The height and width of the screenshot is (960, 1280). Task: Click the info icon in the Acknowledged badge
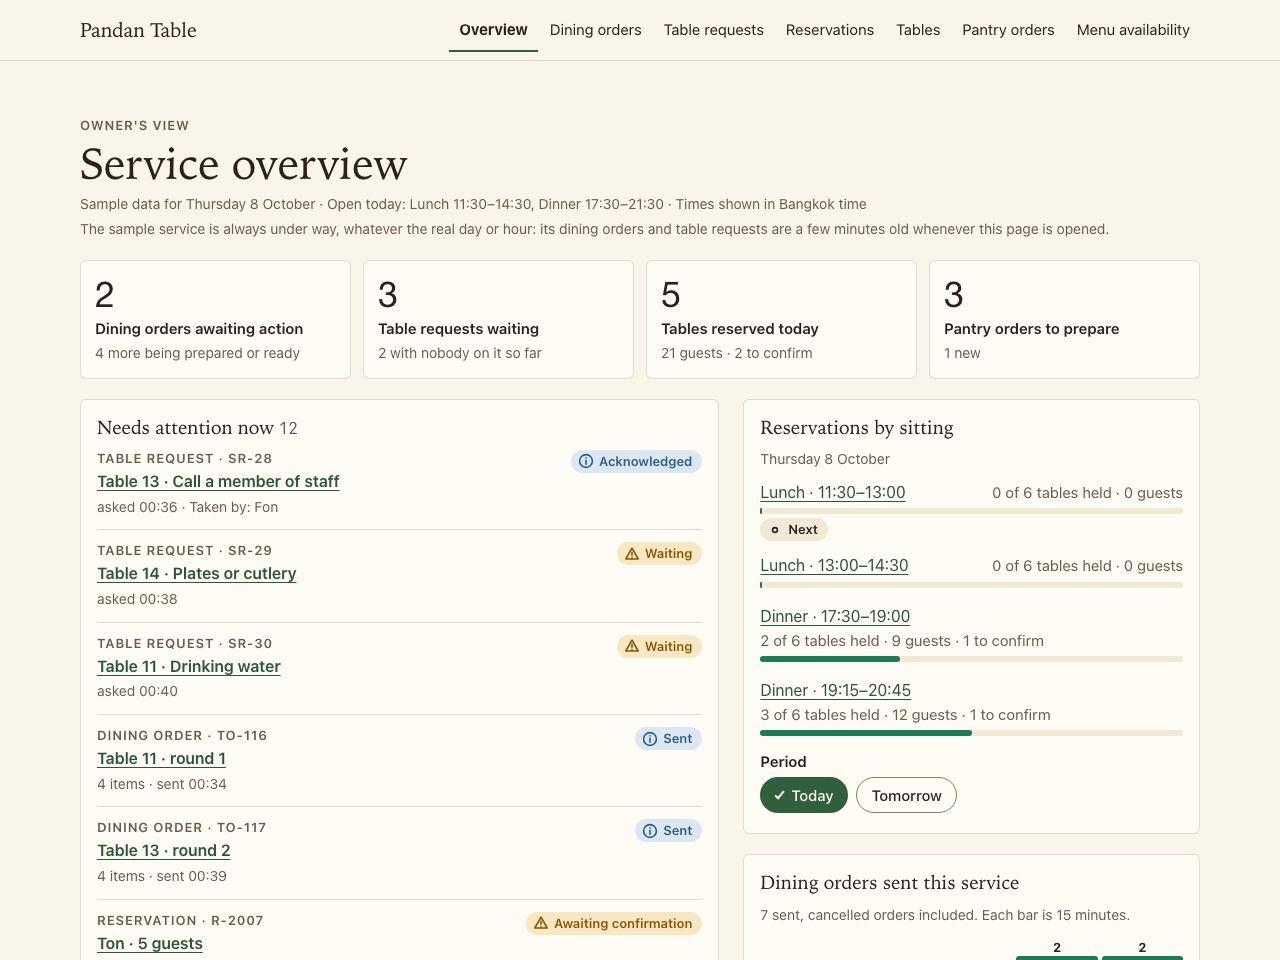click(586, 462)
